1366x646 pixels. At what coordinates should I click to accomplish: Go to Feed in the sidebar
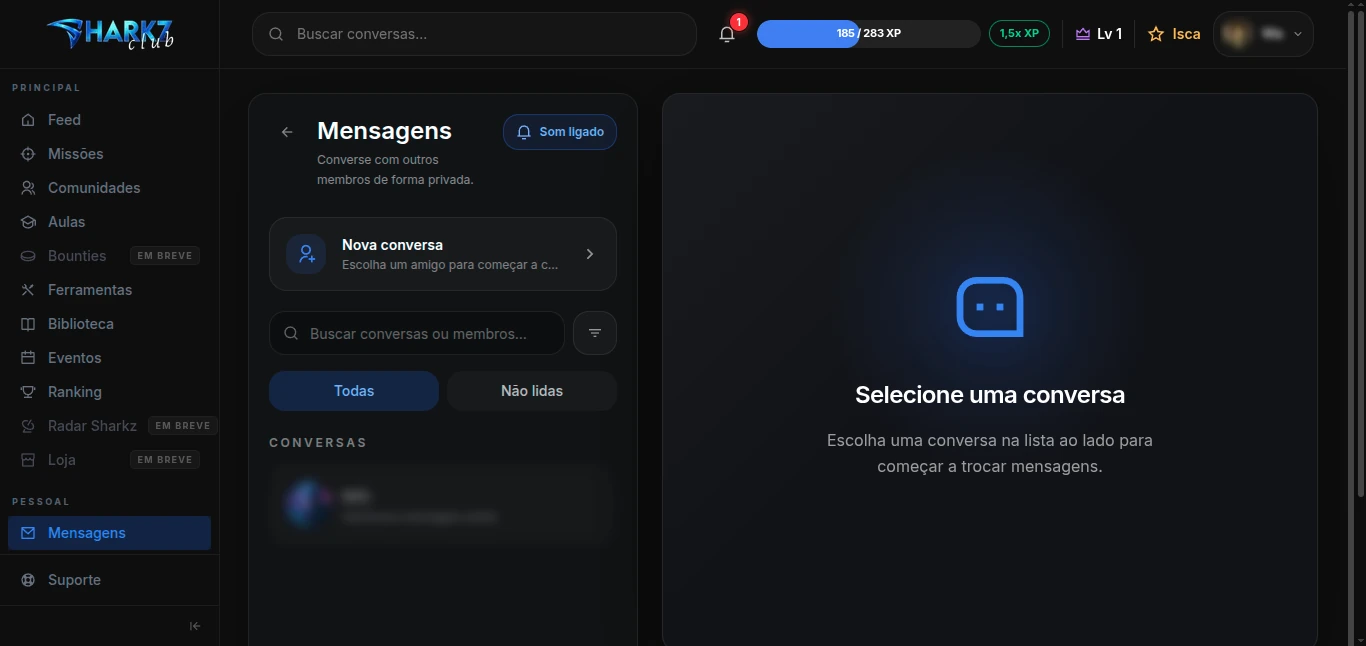pyautogui.click(x=109, y=120)
